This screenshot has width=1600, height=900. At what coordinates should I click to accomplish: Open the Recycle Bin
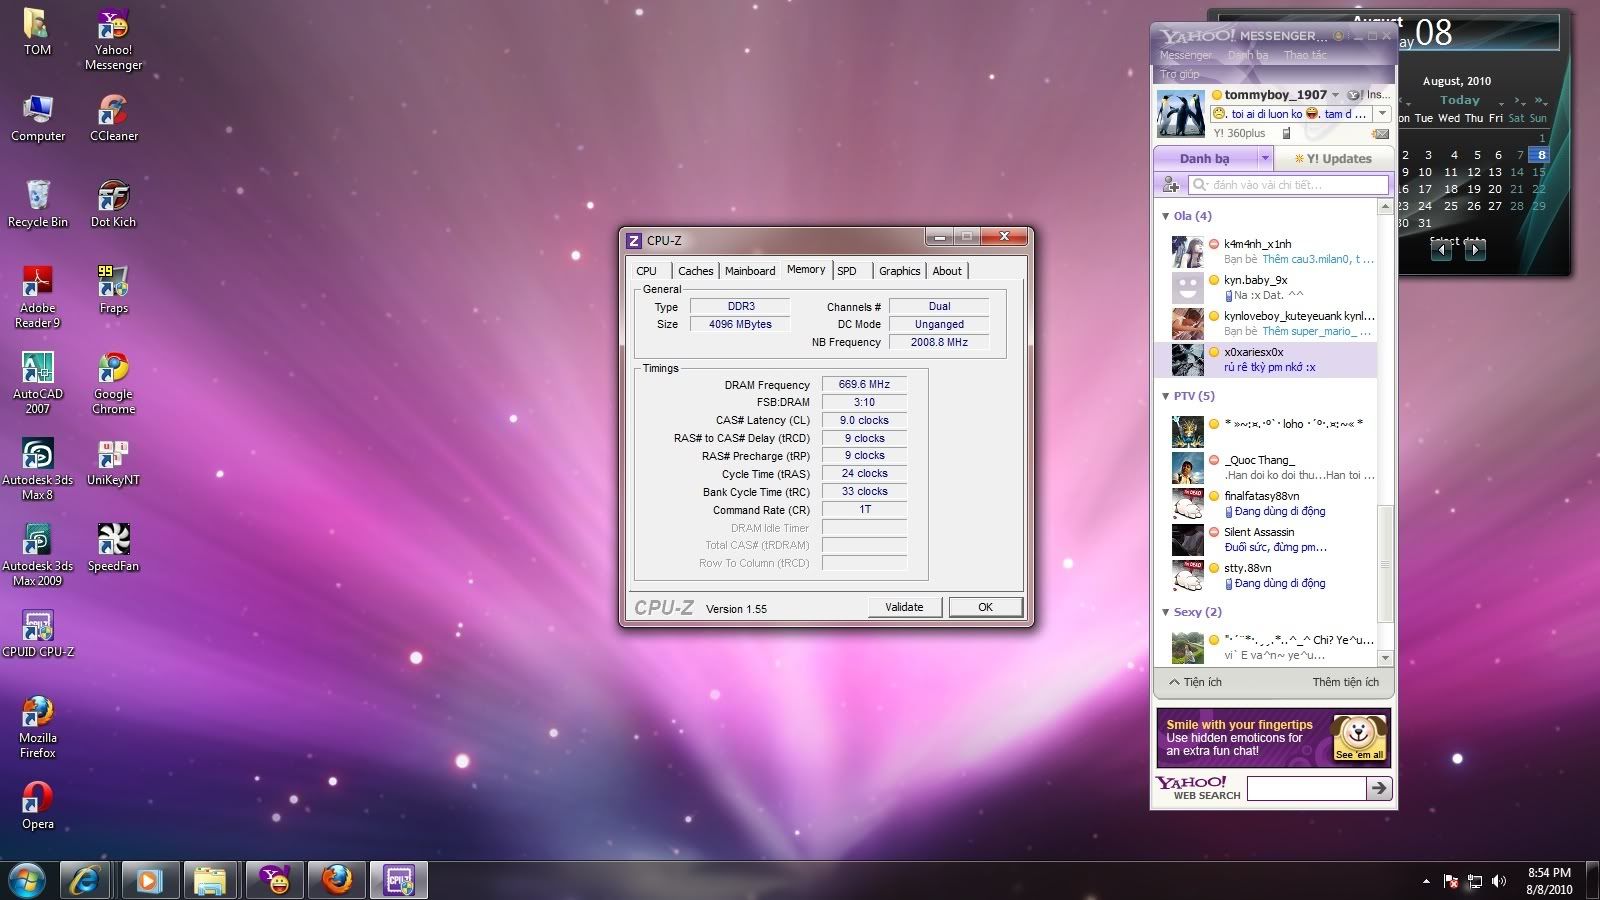[x=38, y=204]
